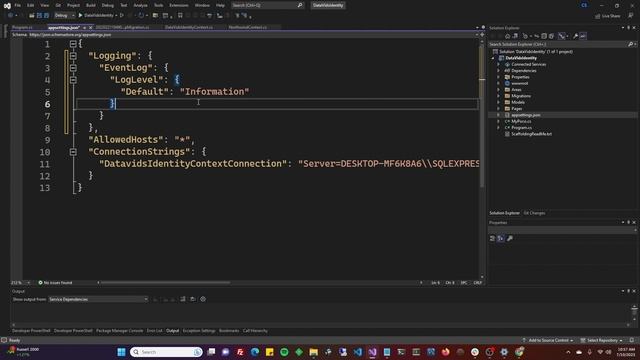Select the Areas folder in Solution Explorer
Image resolution: width=640 pixels, height=360 pixels.
(516, 90)
